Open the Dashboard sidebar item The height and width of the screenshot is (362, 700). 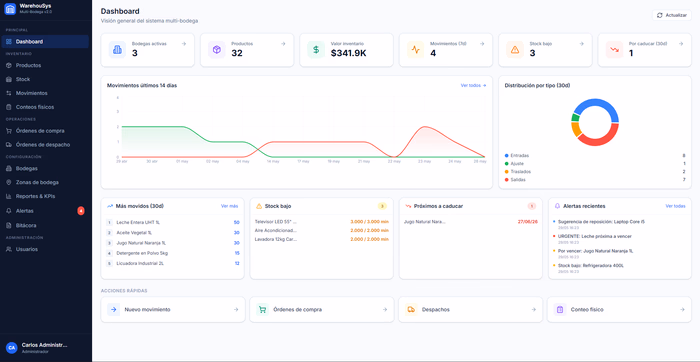pyautogui.click(x=46, y=42)
